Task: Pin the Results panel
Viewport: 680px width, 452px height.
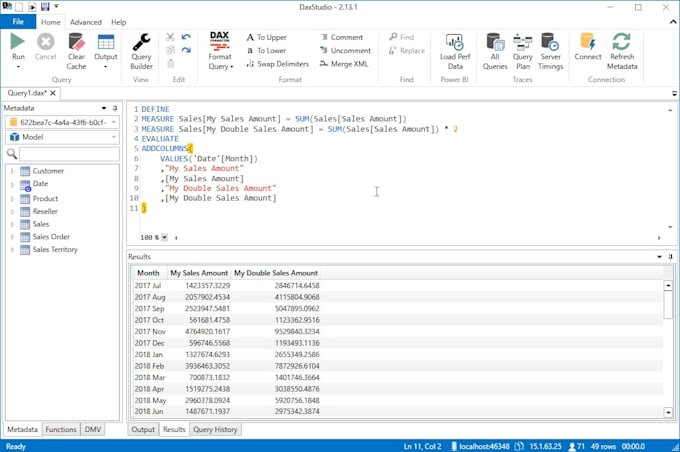Action: 670,257
